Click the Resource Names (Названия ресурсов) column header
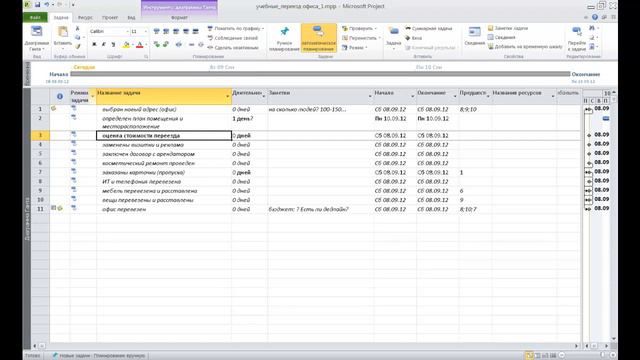640x360 pixels. [x=524, y=96]
